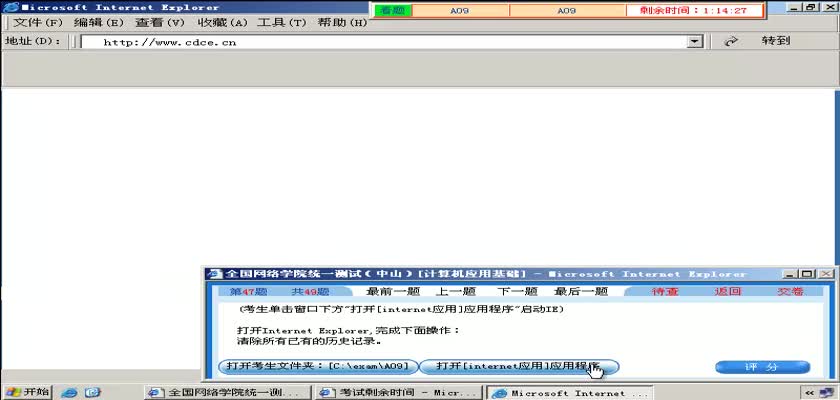Image resolution: width=840 pixels, height=400 pixels.
Task: Click the 共49题 total indicator
Action: (310, 292)
